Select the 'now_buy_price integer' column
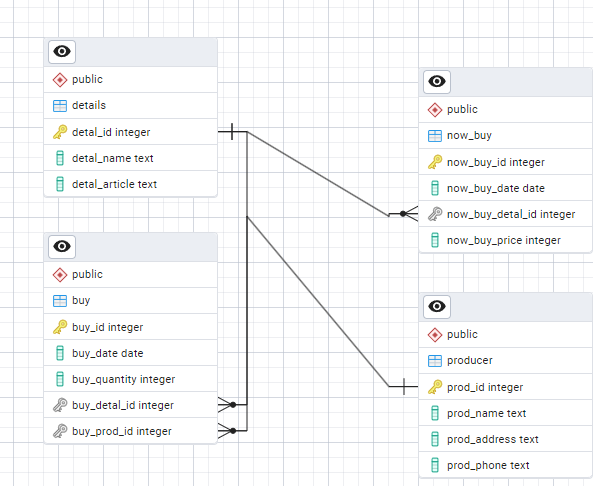The height and width of the screenshot is (486, 593). [506, 240]
